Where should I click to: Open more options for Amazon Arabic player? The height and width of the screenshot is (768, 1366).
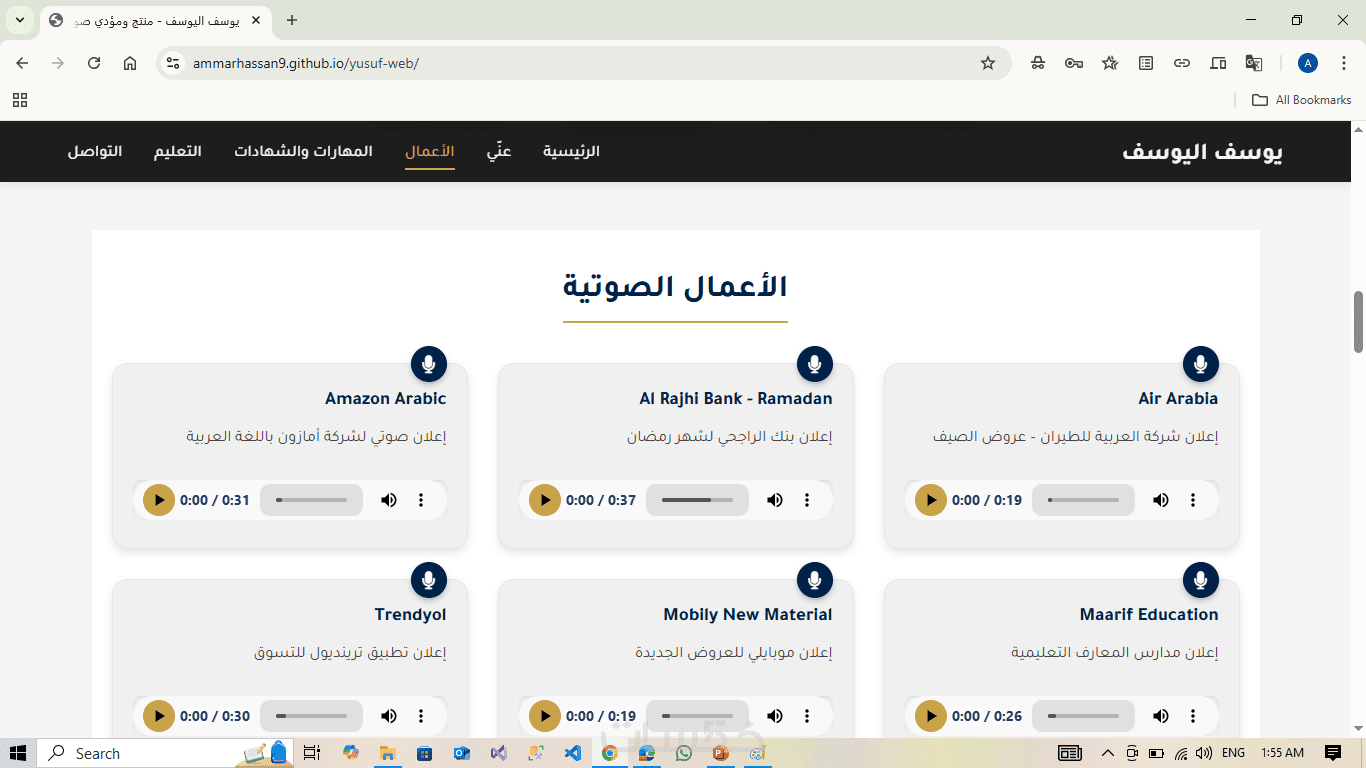pyautogui.click(x=421, y=500)
